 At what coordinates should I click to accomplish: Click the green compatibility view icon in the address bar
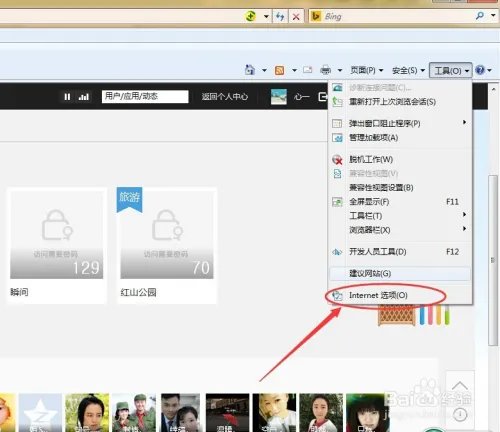(250, 16)
